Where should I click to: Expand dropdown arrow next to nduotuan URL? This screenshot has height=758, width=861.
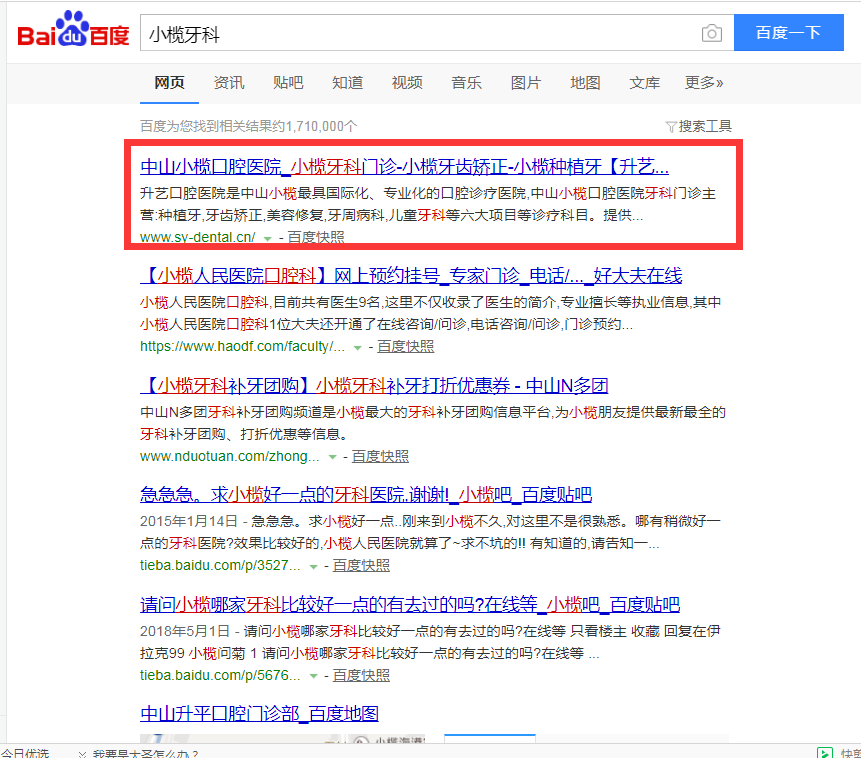pyautogui.click(x=332, y=458)
